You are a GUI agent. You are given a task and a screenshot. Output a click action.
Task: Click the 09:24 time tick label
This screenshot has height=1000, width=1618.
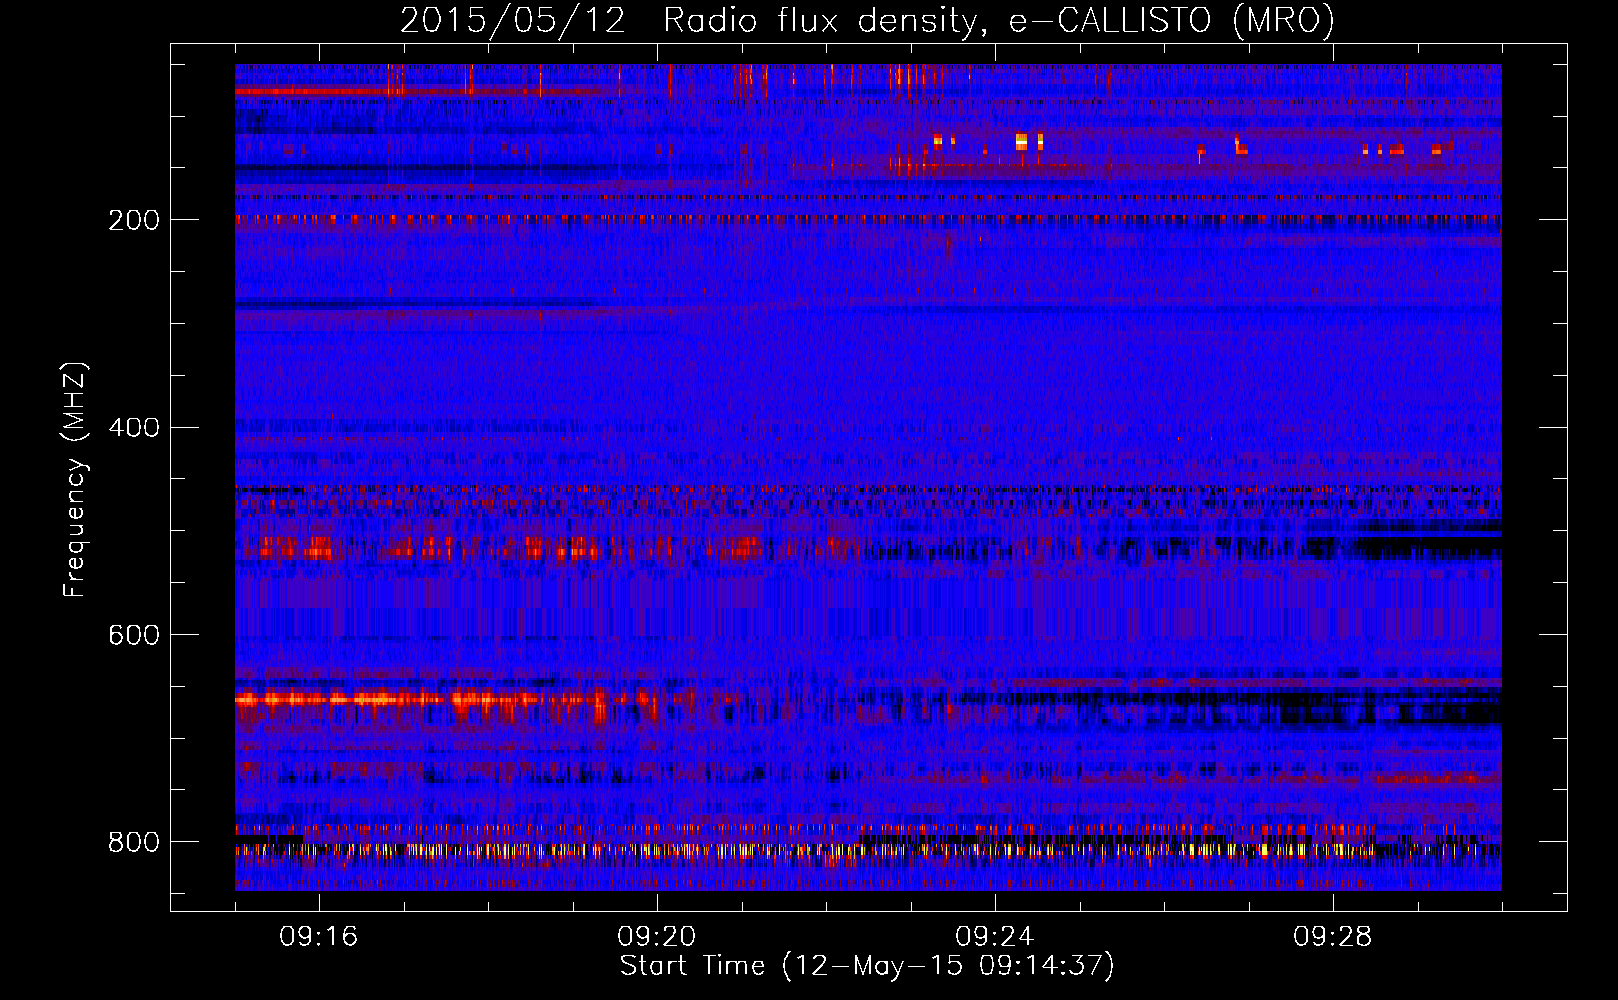click(995, 937)
